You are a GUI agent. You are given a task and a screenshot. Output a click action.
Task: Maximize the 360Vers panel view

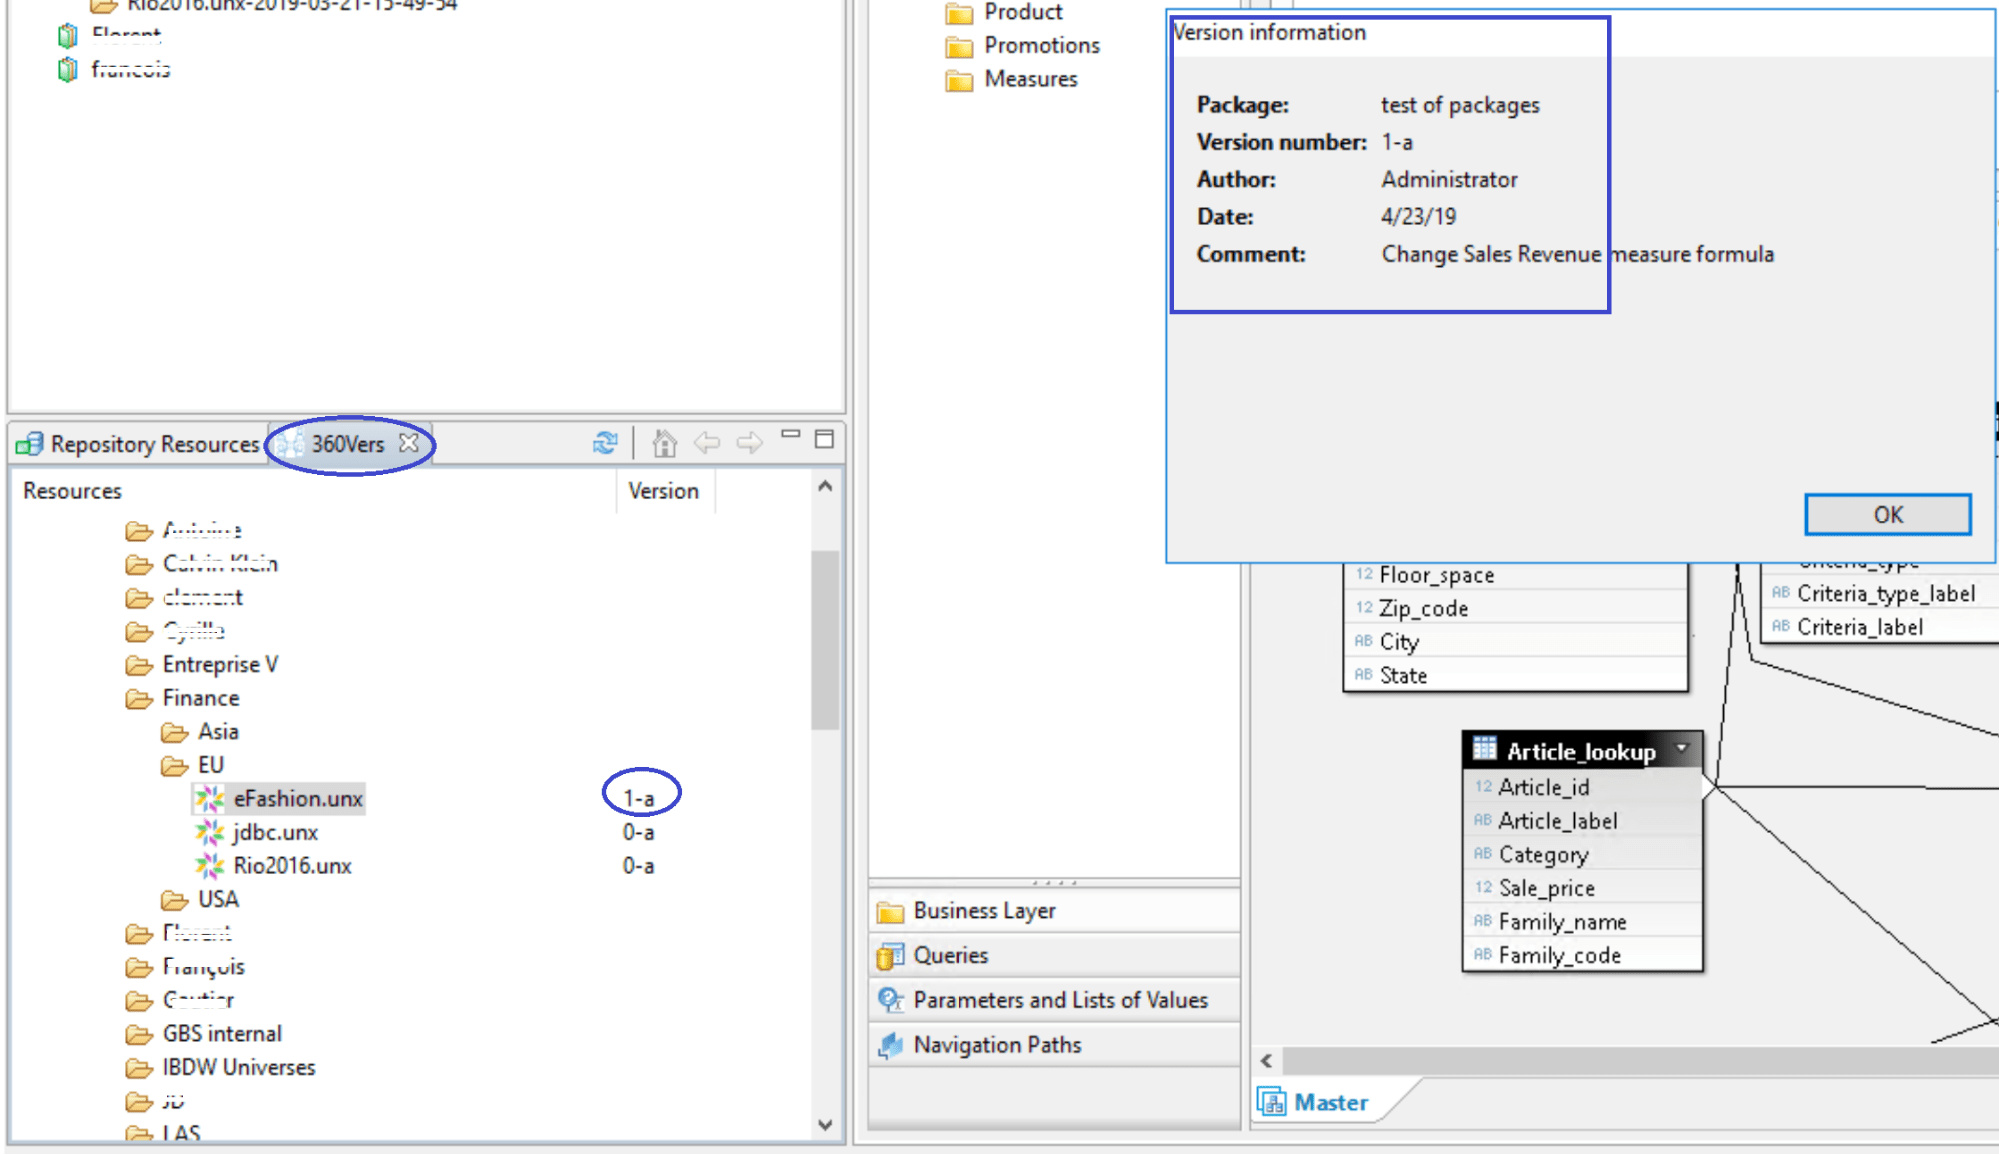(x=824, y=439)
